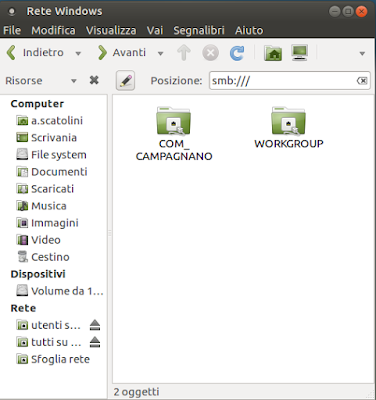Open the Home folder toolbar icon
This screenshot has height=400, width=376.
pyautogui.click(x=273, y=53)
